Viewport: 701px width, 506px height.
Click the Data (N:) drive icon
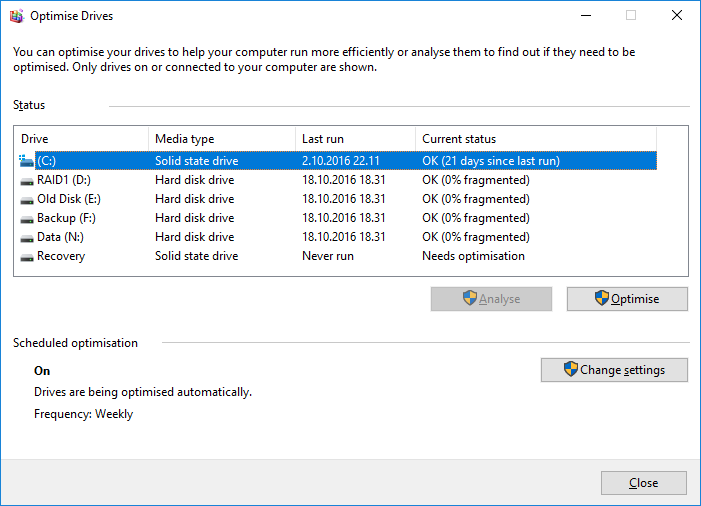click(x=27, y=238)
